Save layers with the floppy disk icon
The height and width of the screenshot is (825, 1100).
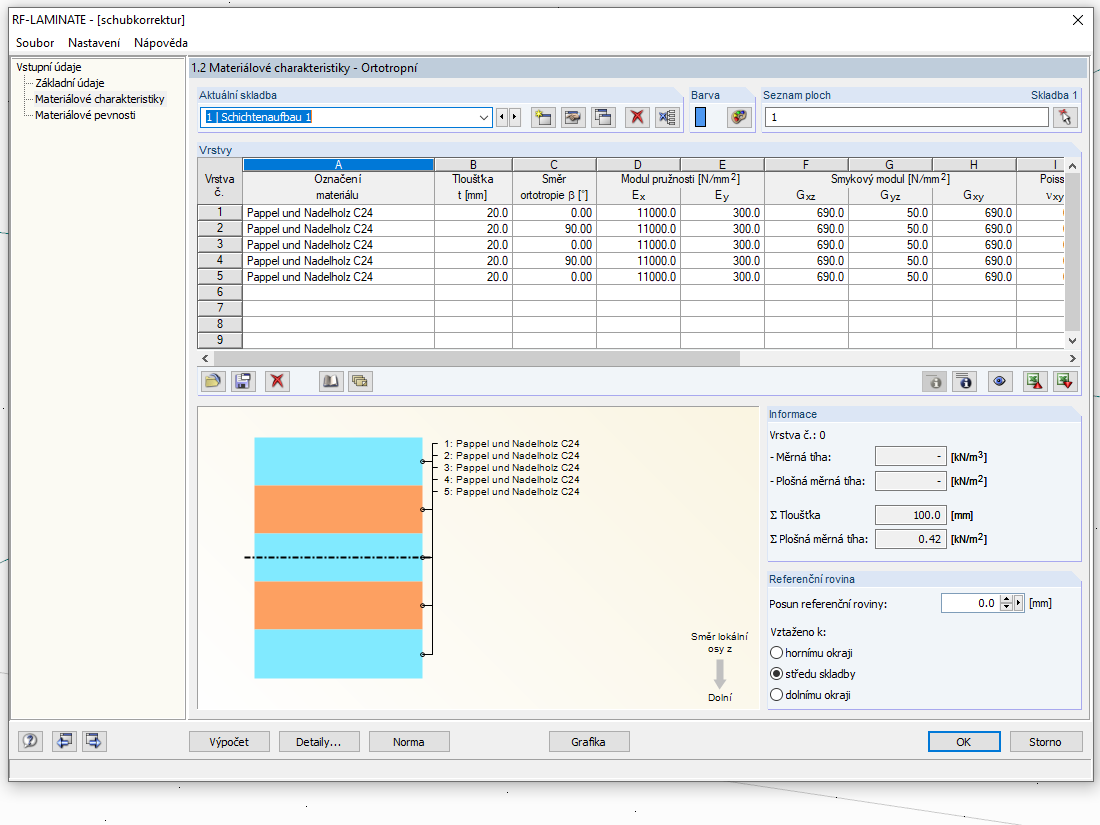[242, 381]
